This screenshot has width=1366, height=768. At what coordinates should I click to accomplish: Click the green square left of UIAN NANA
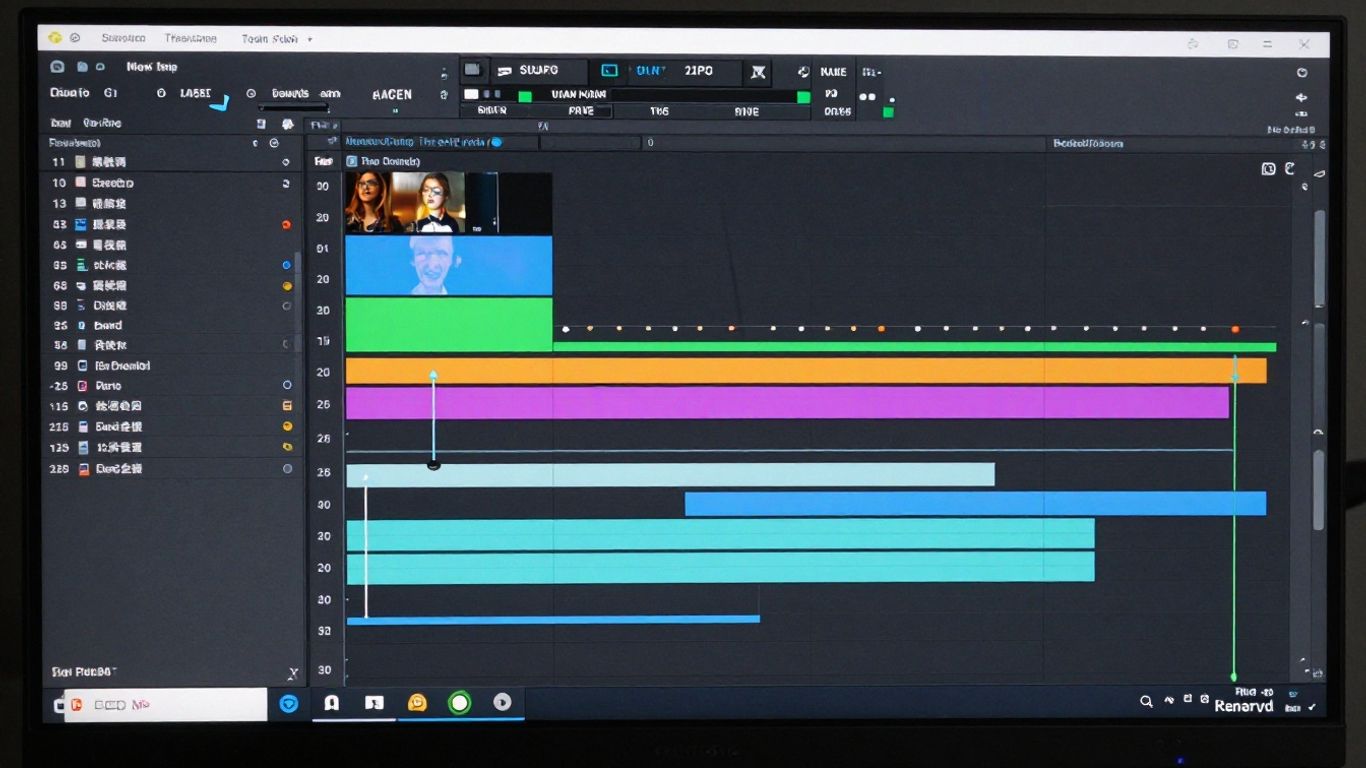pyautogui.click(x=524, y=96)
